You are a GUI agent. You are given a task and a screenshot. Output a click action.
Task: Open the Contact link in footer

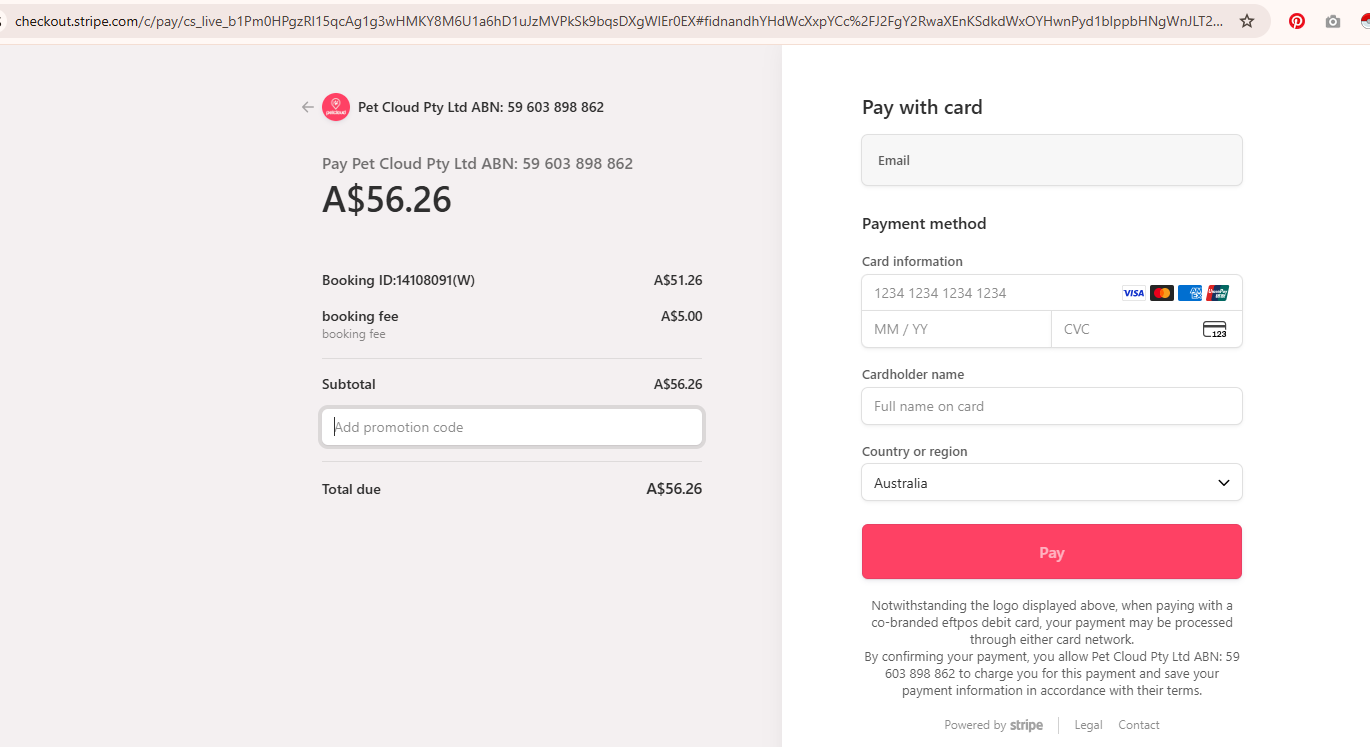pos(1139,725)
